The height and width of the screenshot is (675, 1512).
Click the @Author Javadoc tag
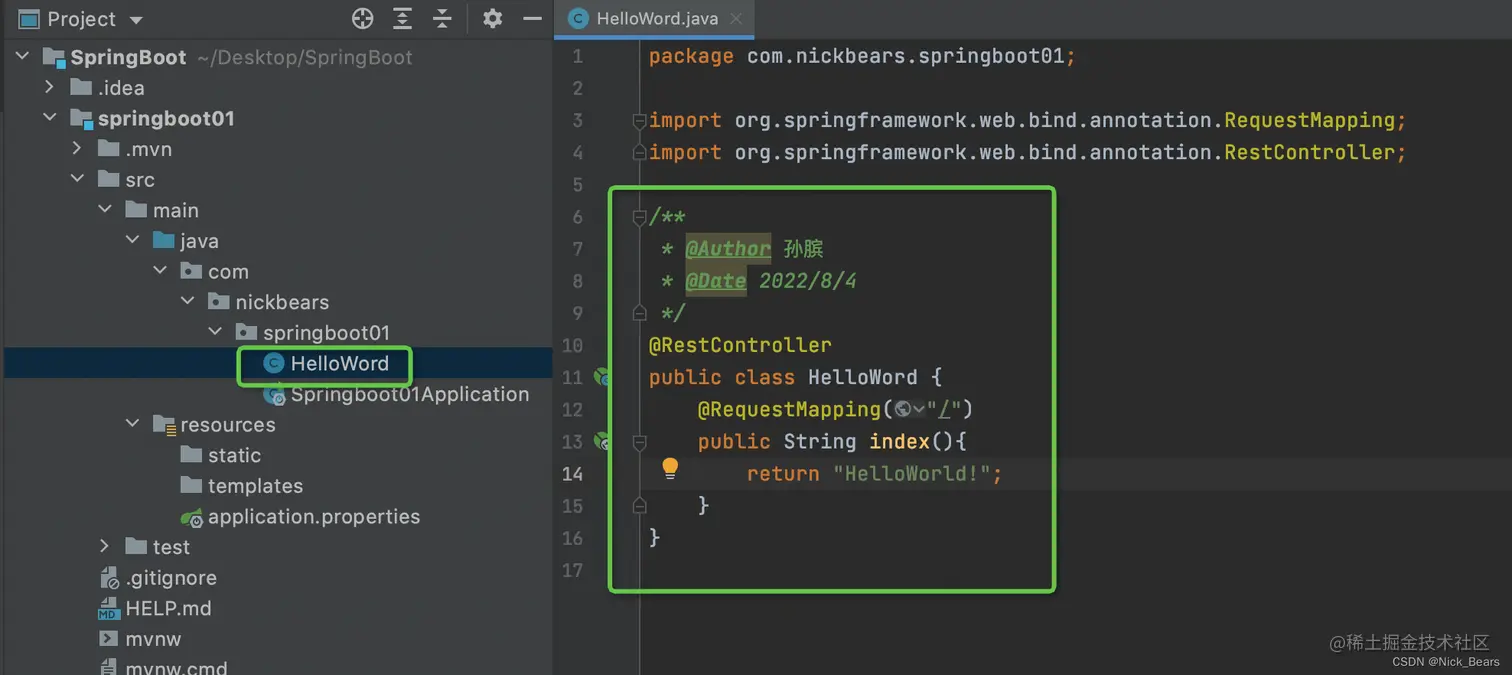pyautogui.click(x=728, y=249)
